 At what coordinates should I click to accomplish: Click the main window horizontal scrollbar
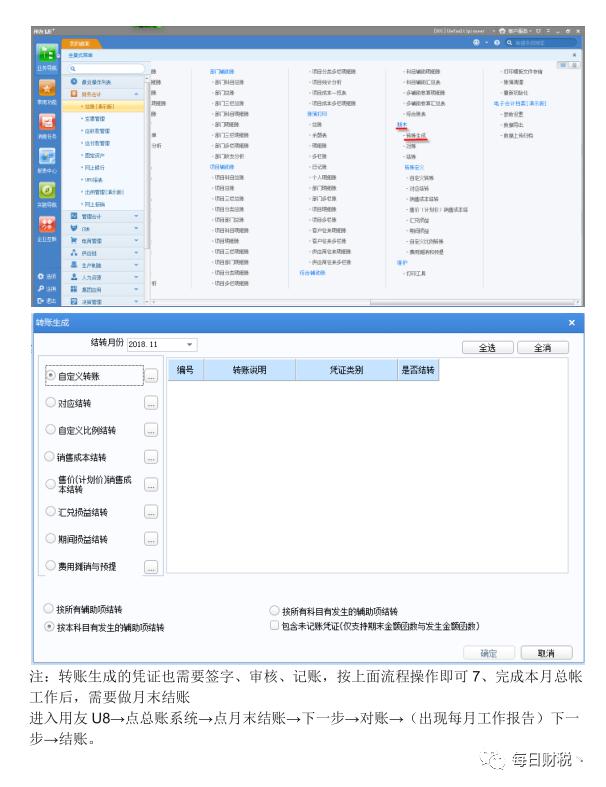point(472,302)
